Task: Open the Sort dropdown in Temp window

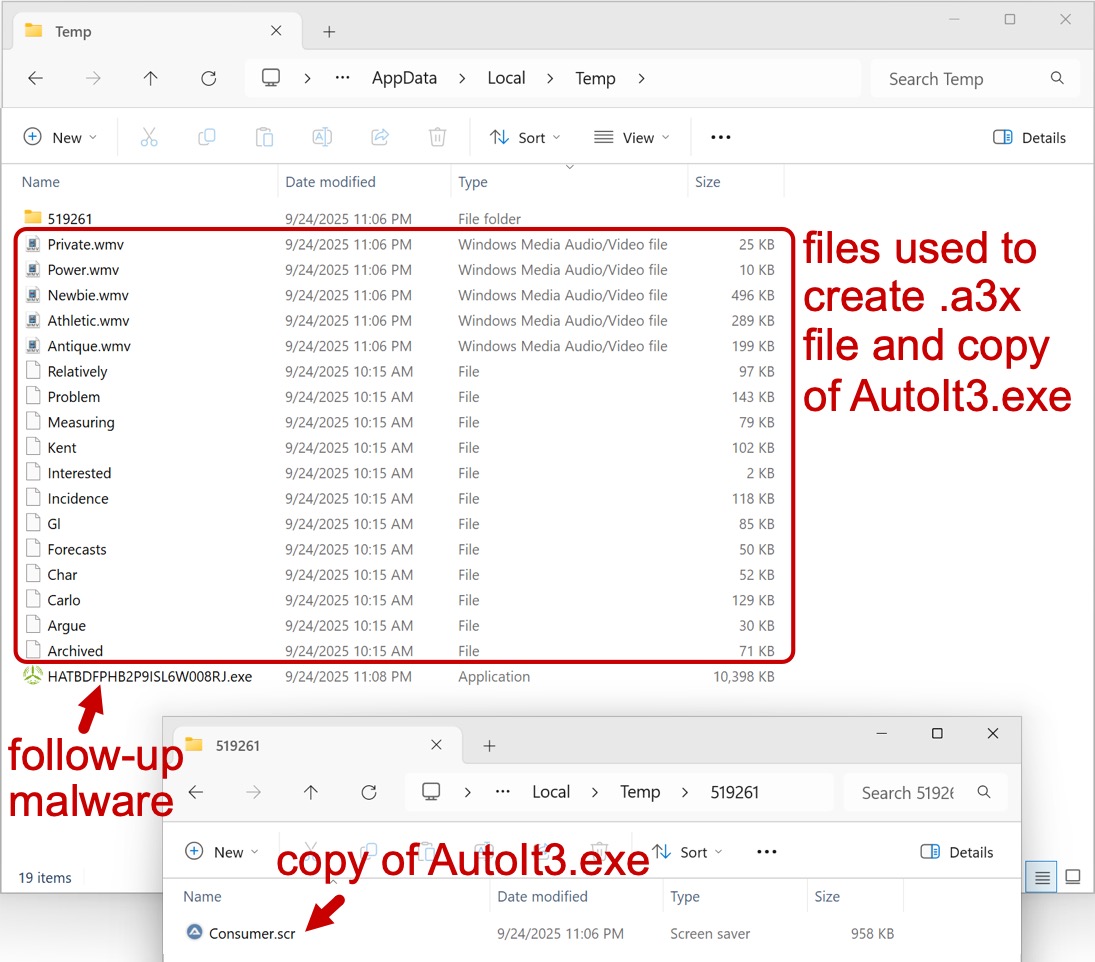Action: [525, 138]
